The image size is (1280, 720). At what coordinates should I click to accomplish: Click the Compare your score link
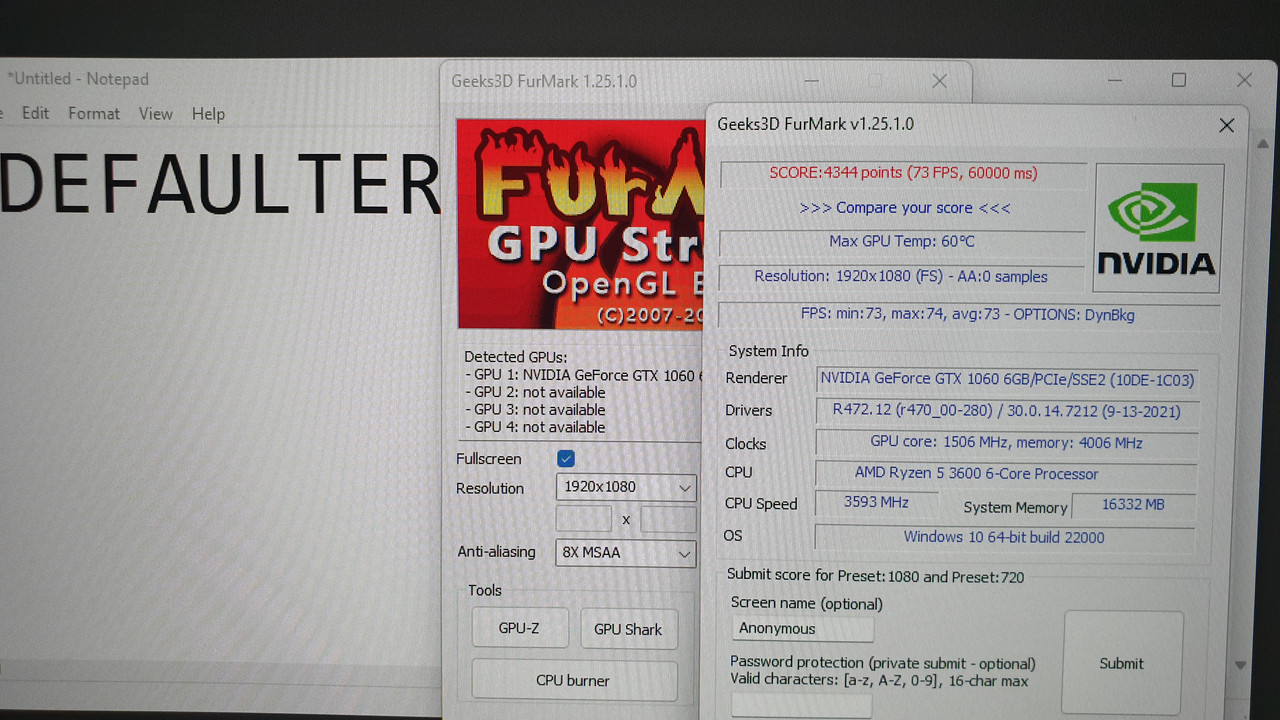(905, 208)
